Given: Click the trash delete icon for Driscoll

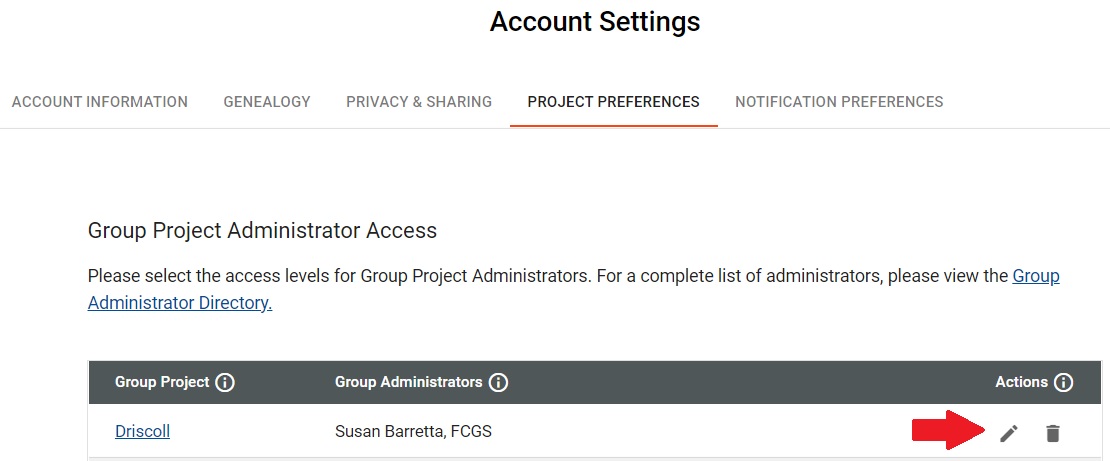Looking at the screenshot, I should (x=1053, y=433).
